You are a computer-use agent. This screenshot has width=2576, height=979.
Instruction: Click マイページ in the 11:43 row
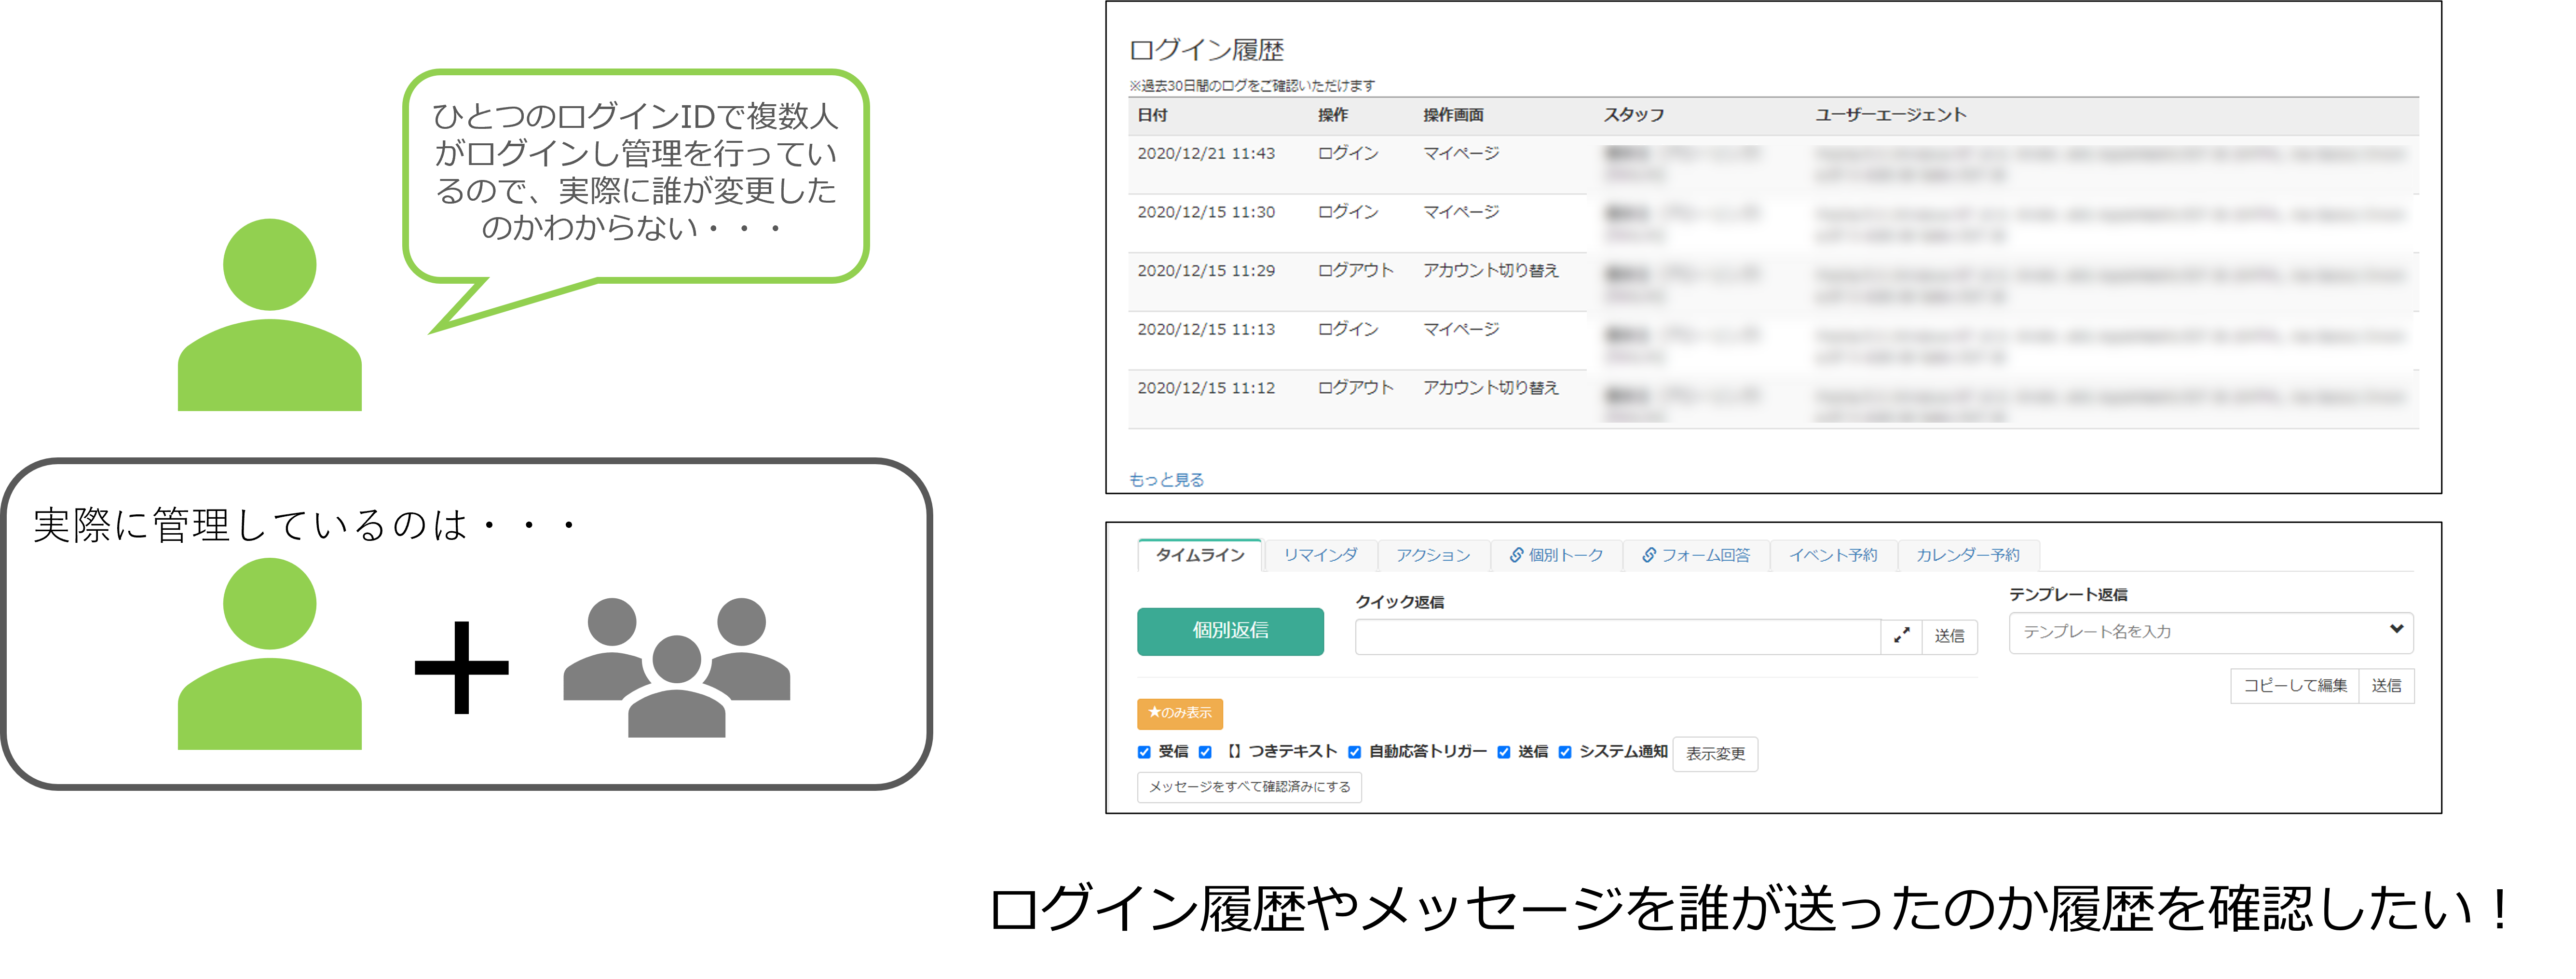pos(1461,154)
